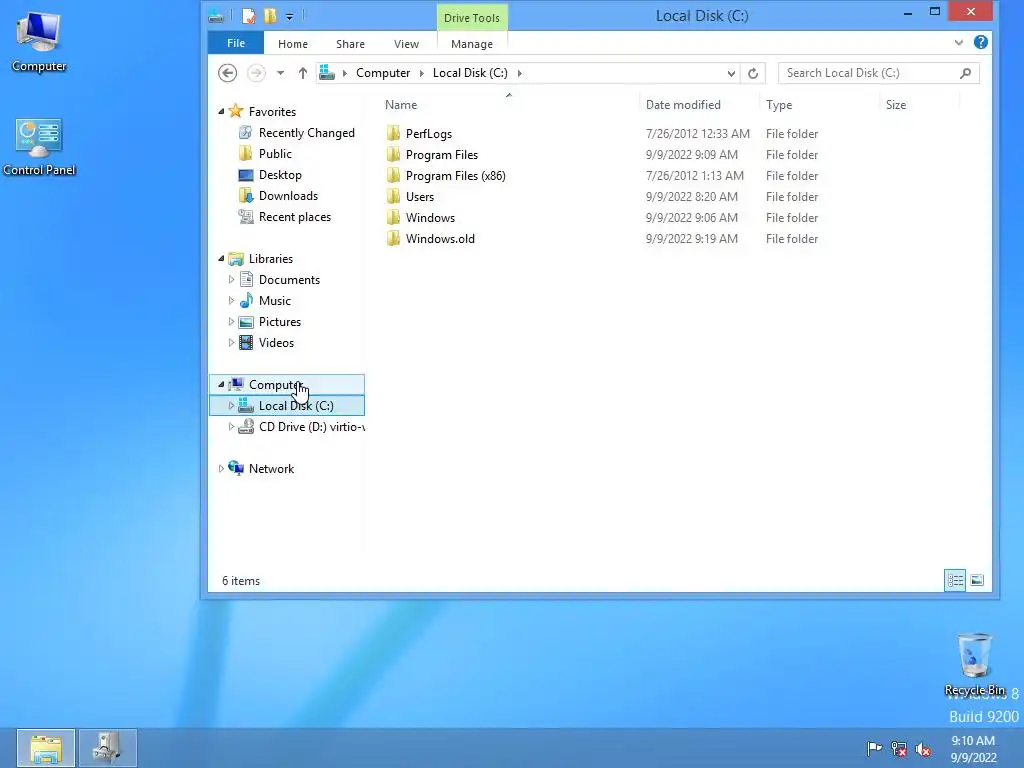
Task: Click Local Disk (C:) in address breadcrumb
Action: coord(470,73)
